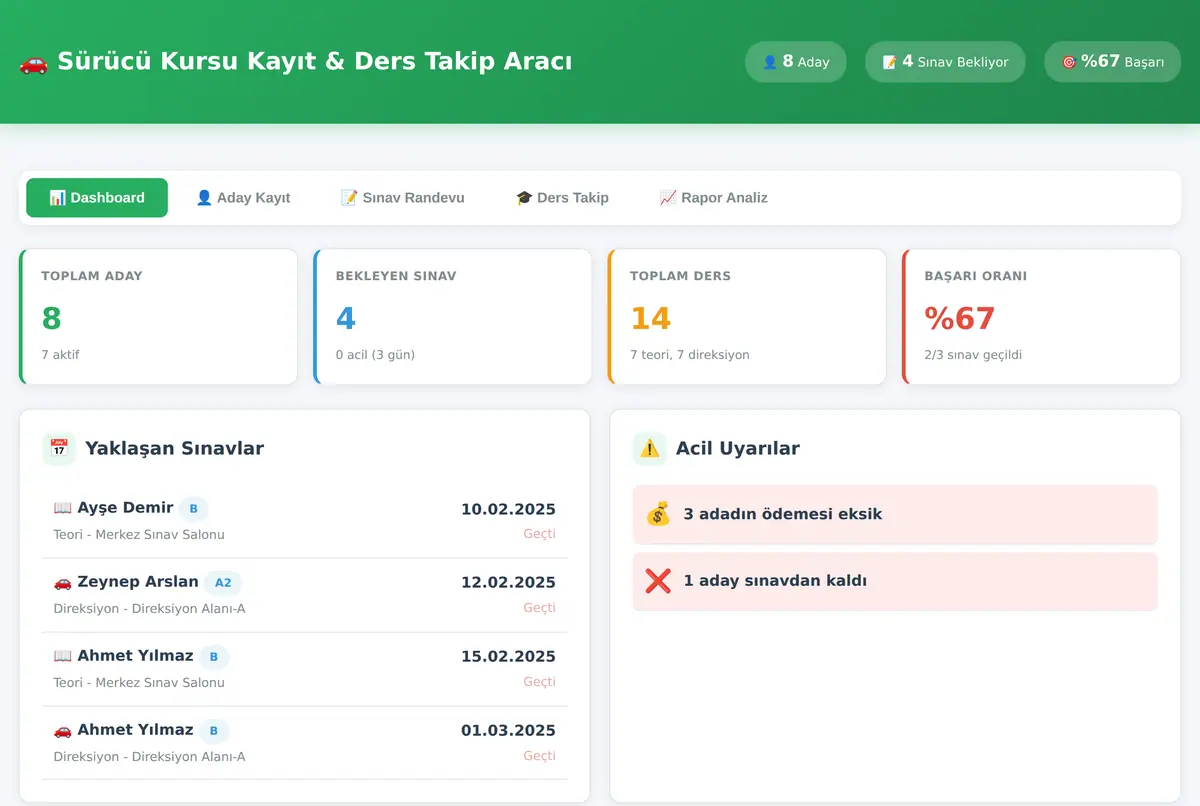Select the '1 aday sınavdan kaldı' alert
Screen dimensions: 1200x806
[895, 580]
